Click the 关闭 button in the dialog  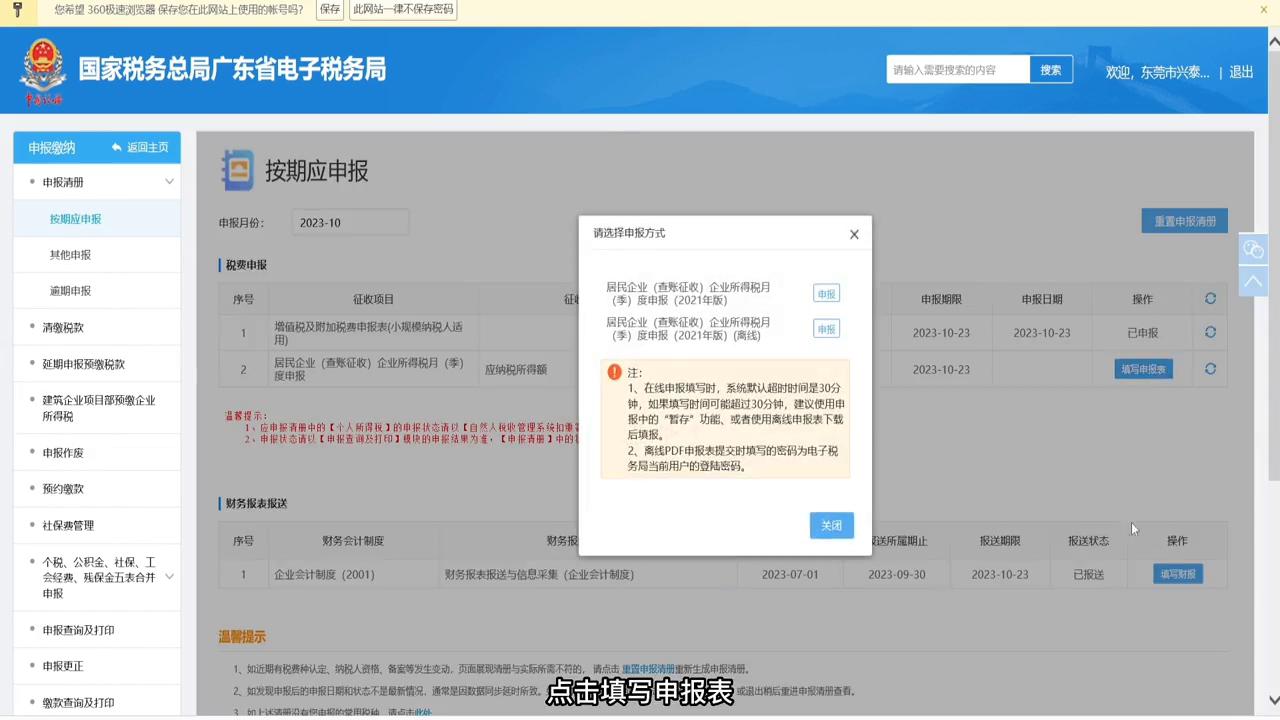[831, 525]
